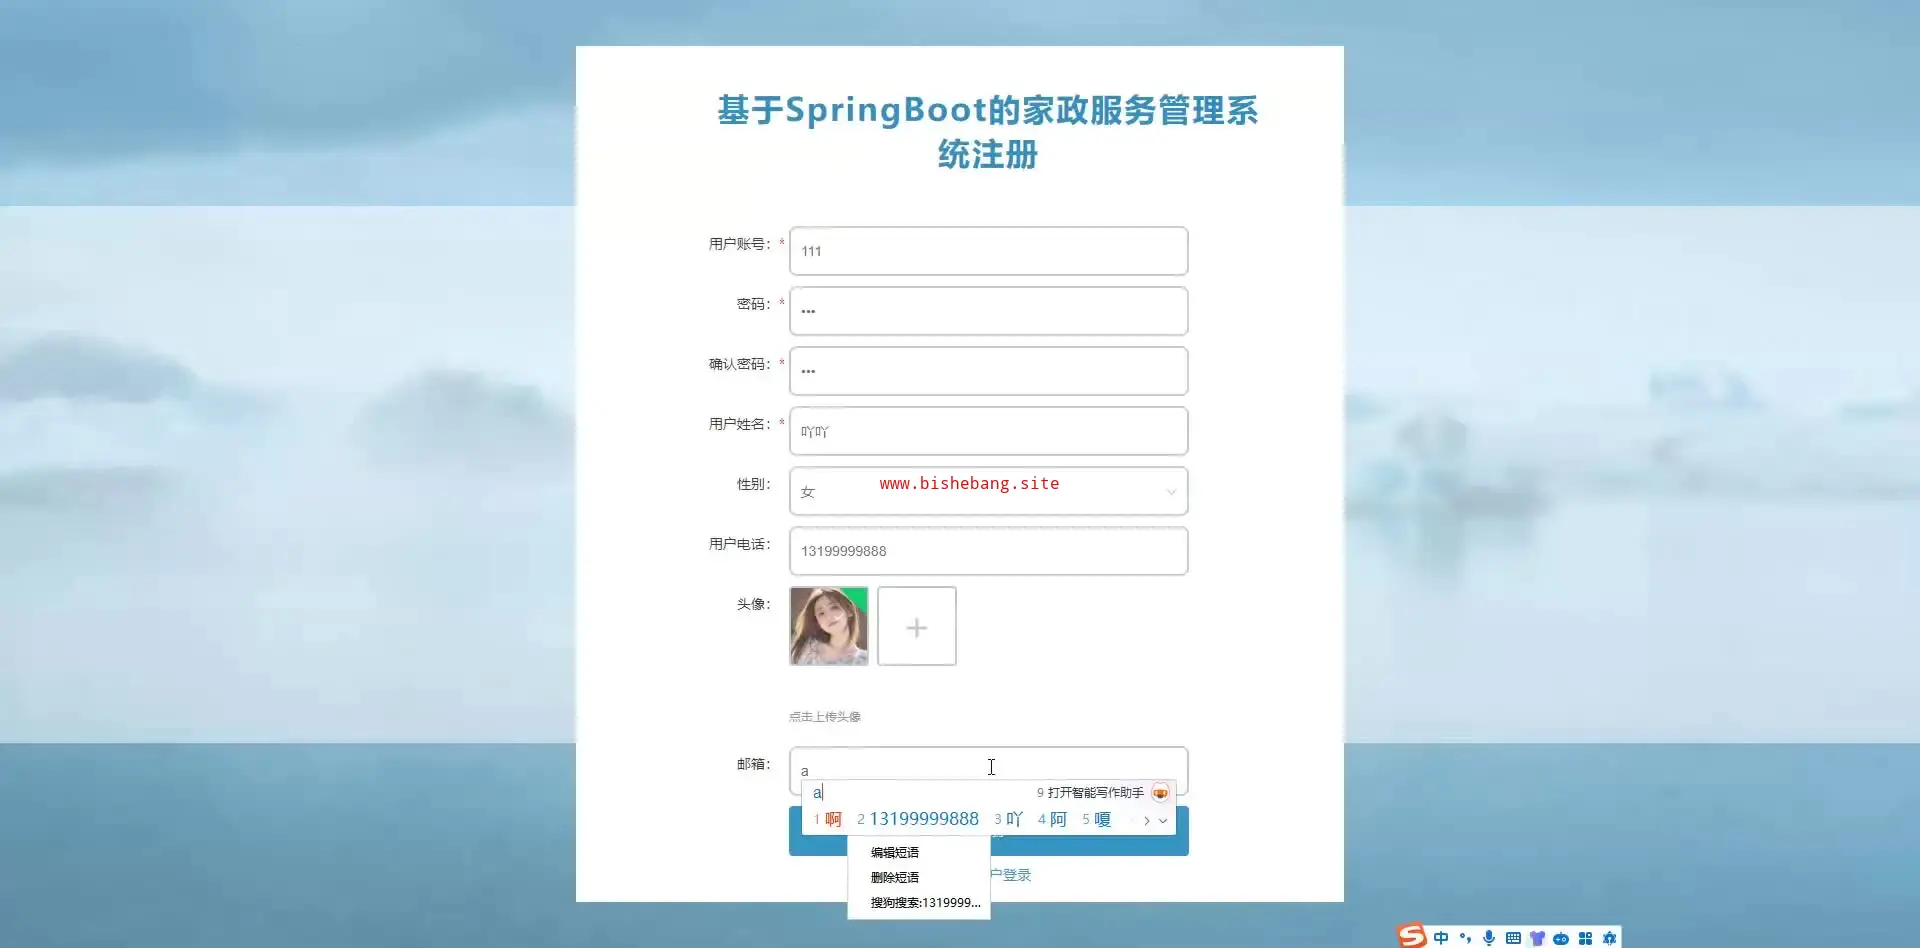Choose 删除短语 in the context menu
Screen dimensions: 1920x948
pyautogui.click(x=919, y=878)
